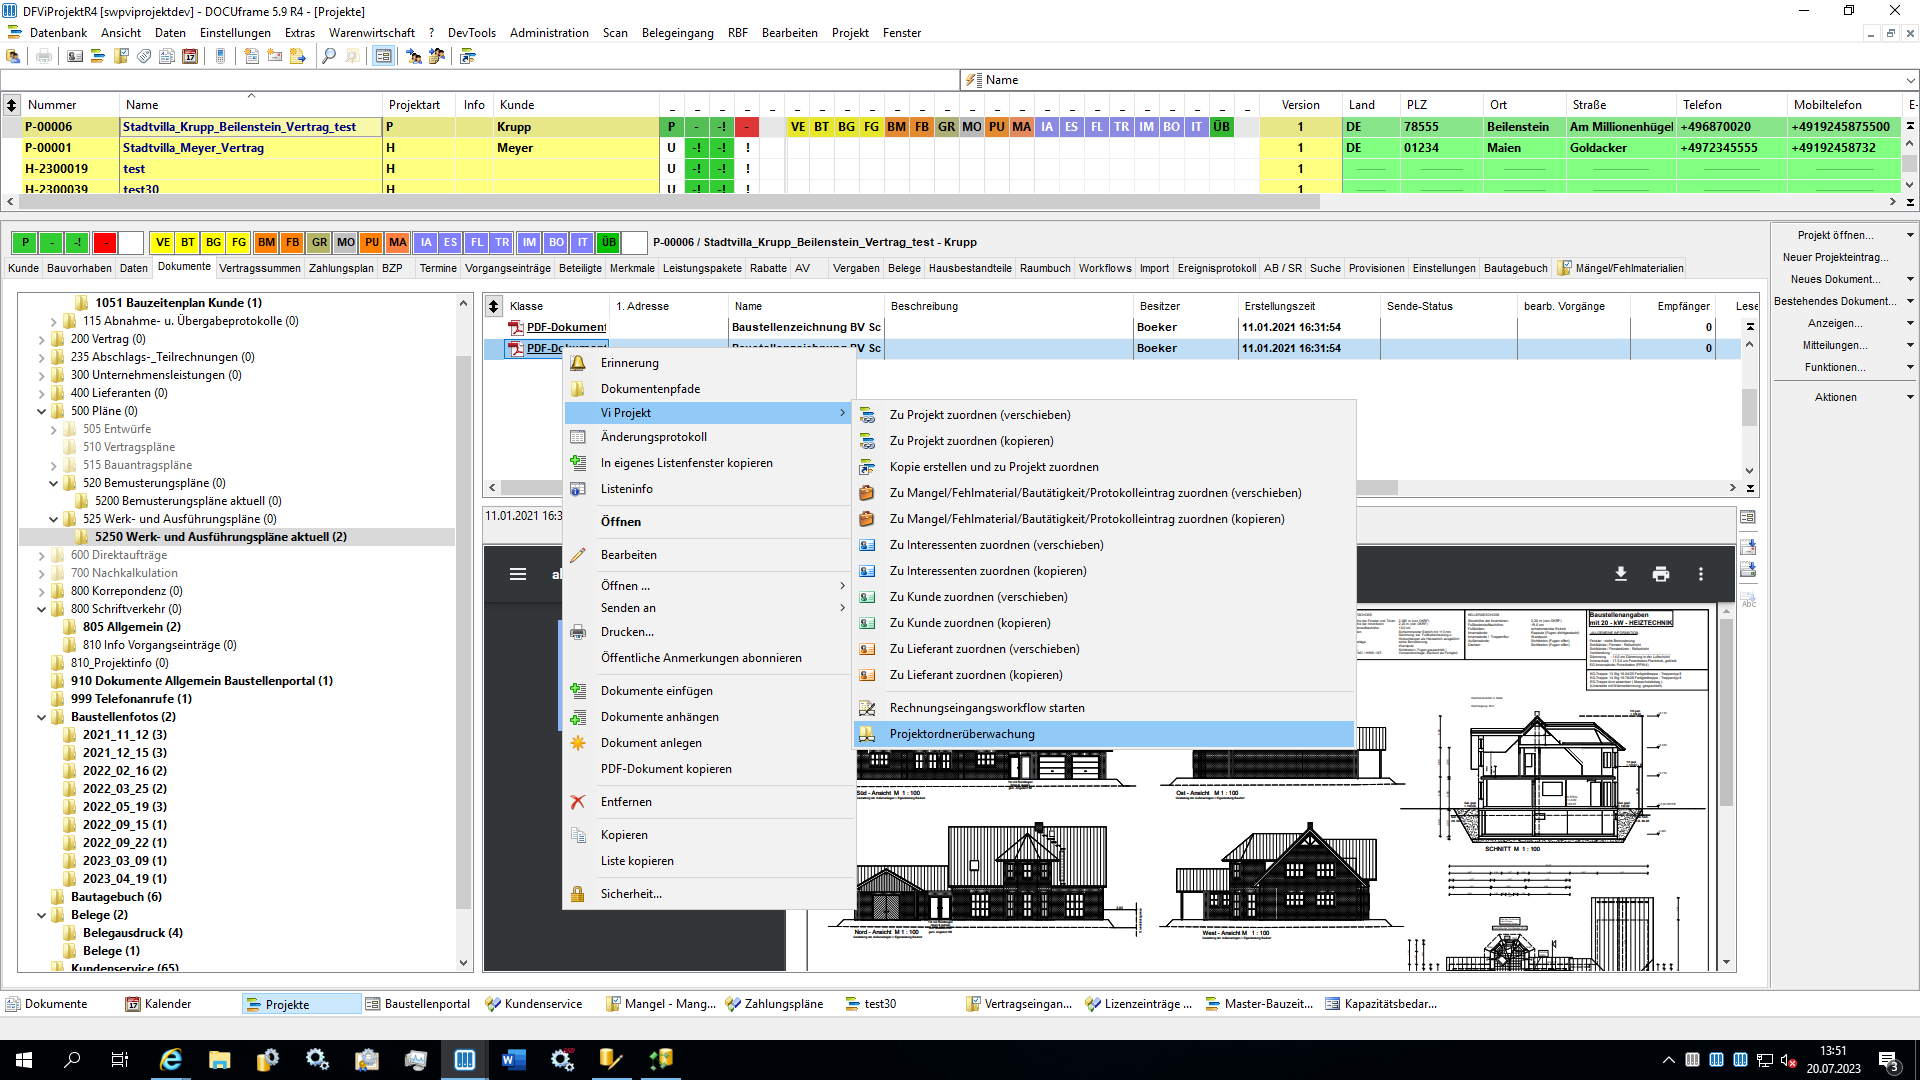Viewport: 1920px width, 1080px height.
Task: Click the new email toolbar icon
Action: click(x=275, y=56)
